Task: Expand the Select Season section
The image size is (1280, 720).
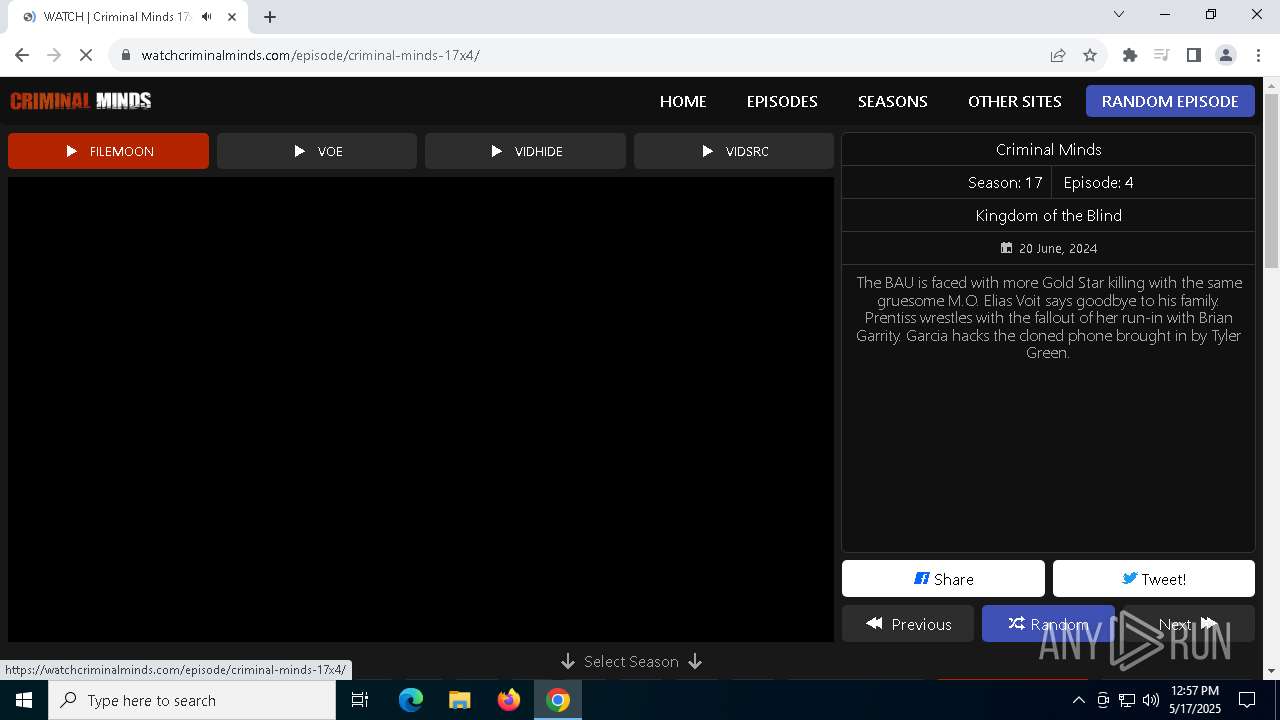Action: pyautogui.click(x=631, y=662)
